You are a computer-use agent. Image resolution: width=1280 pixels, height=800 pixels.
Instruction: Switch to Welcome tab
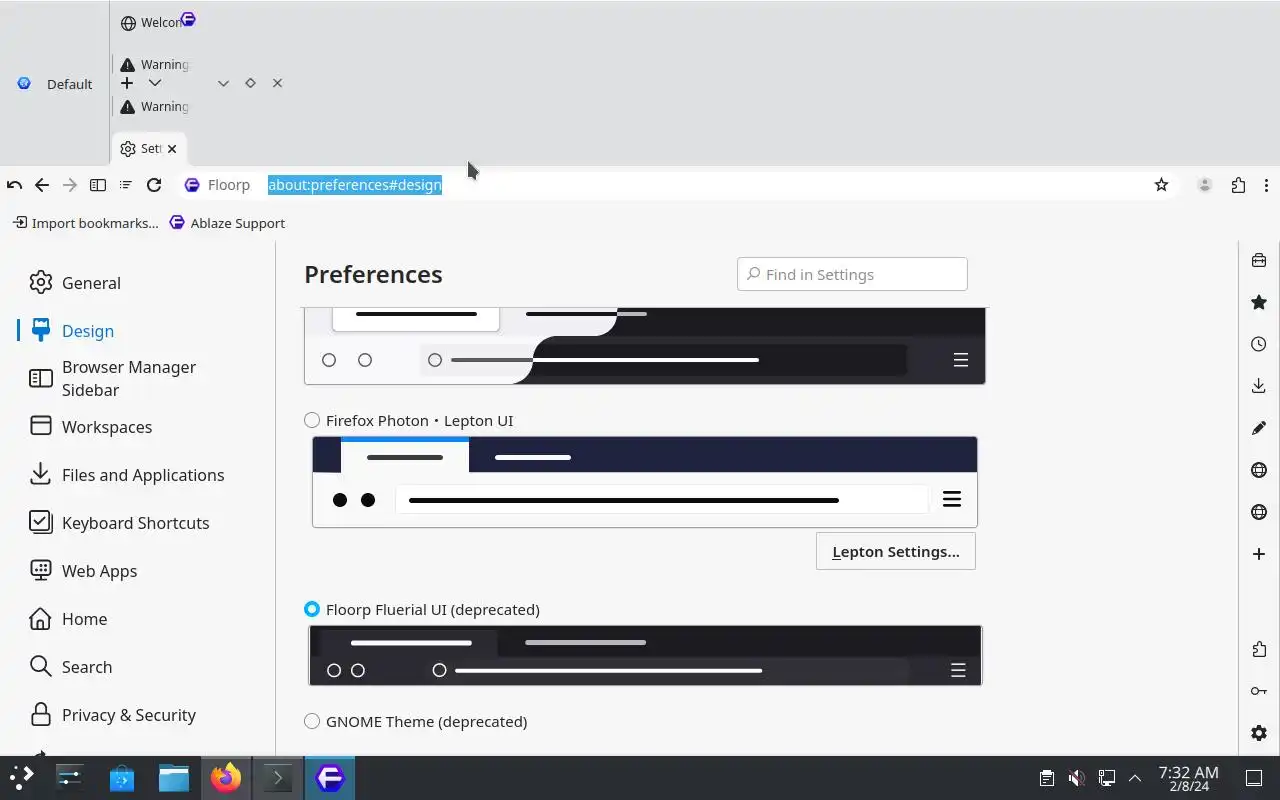coord(152,22)
